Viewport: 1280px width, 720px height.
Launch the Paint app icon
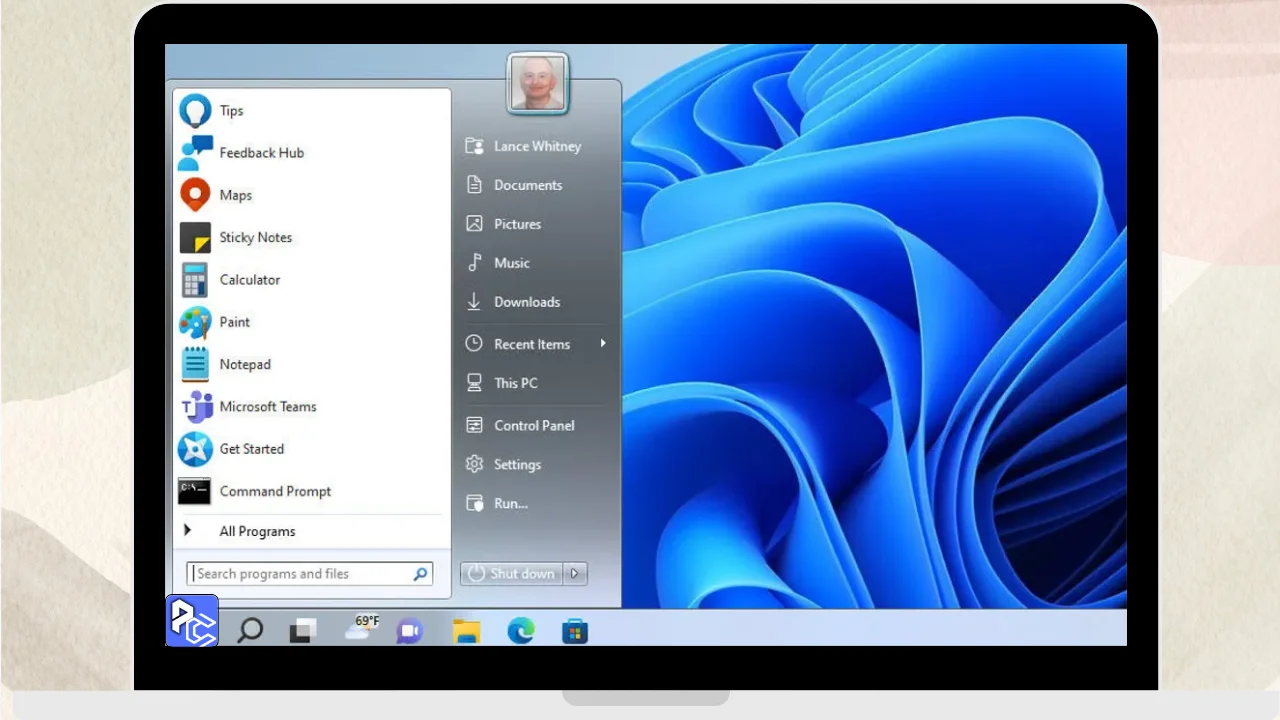click(x=195, y=322)
